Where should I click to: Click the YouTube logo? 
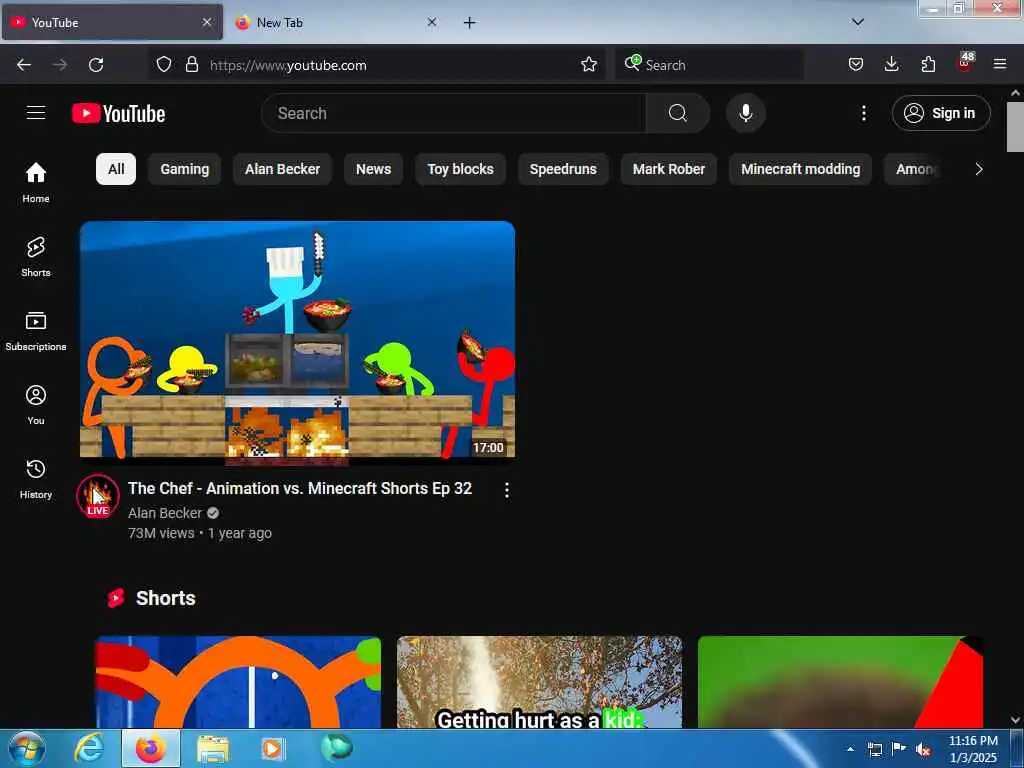[118, 114]
